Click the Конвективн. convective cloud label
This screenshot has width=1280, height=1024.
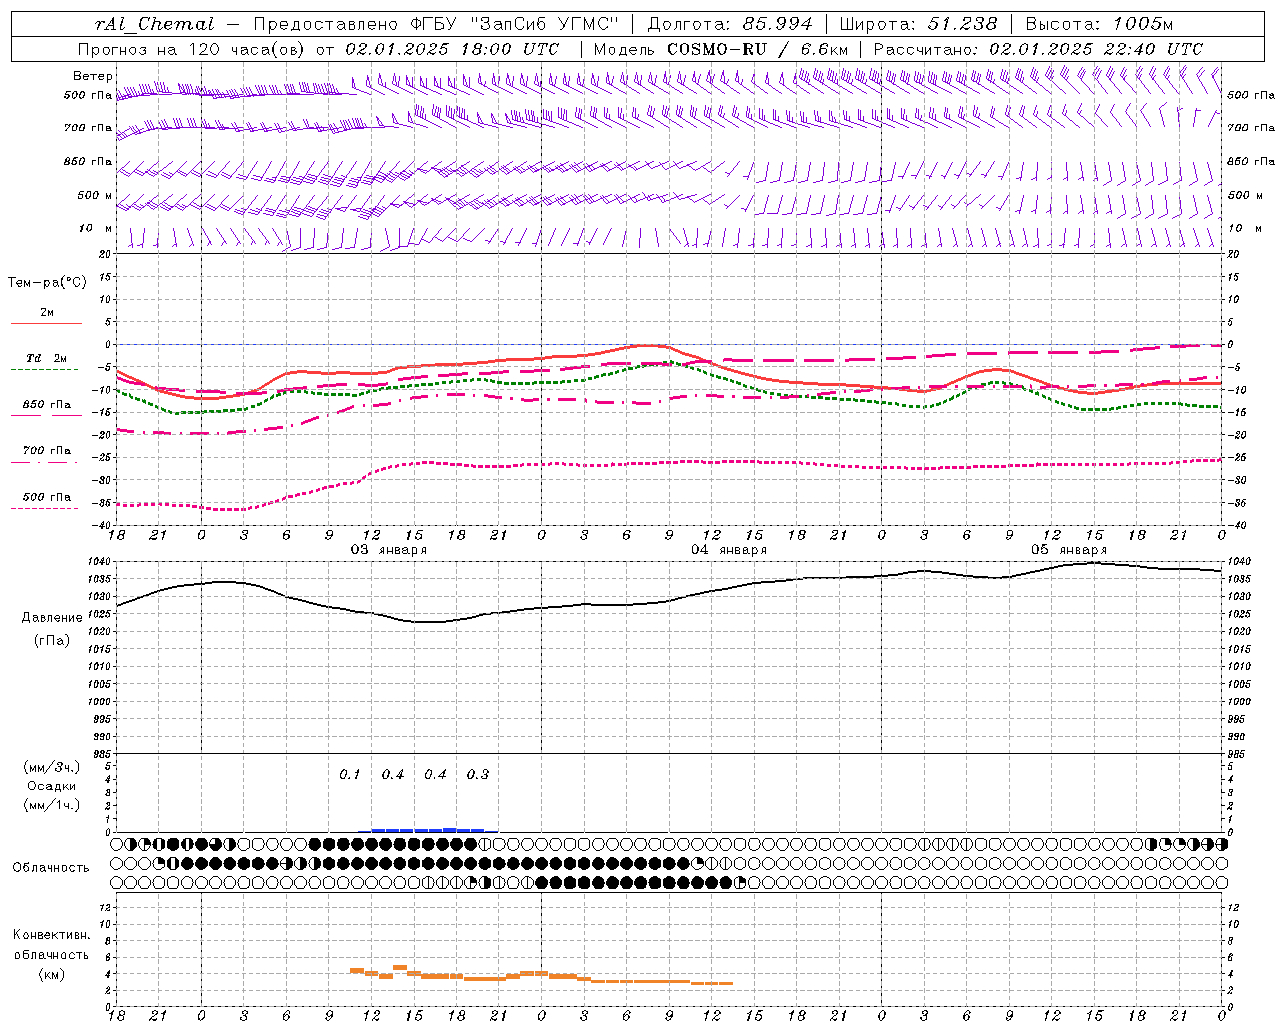(51, 935)
